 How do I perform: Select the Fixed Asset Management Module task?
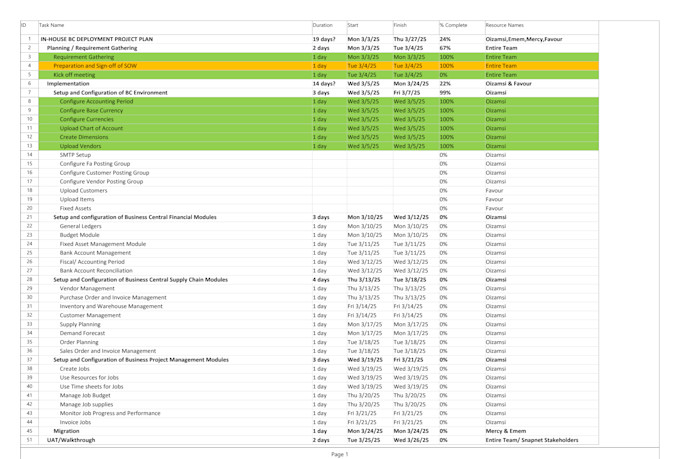103,244
